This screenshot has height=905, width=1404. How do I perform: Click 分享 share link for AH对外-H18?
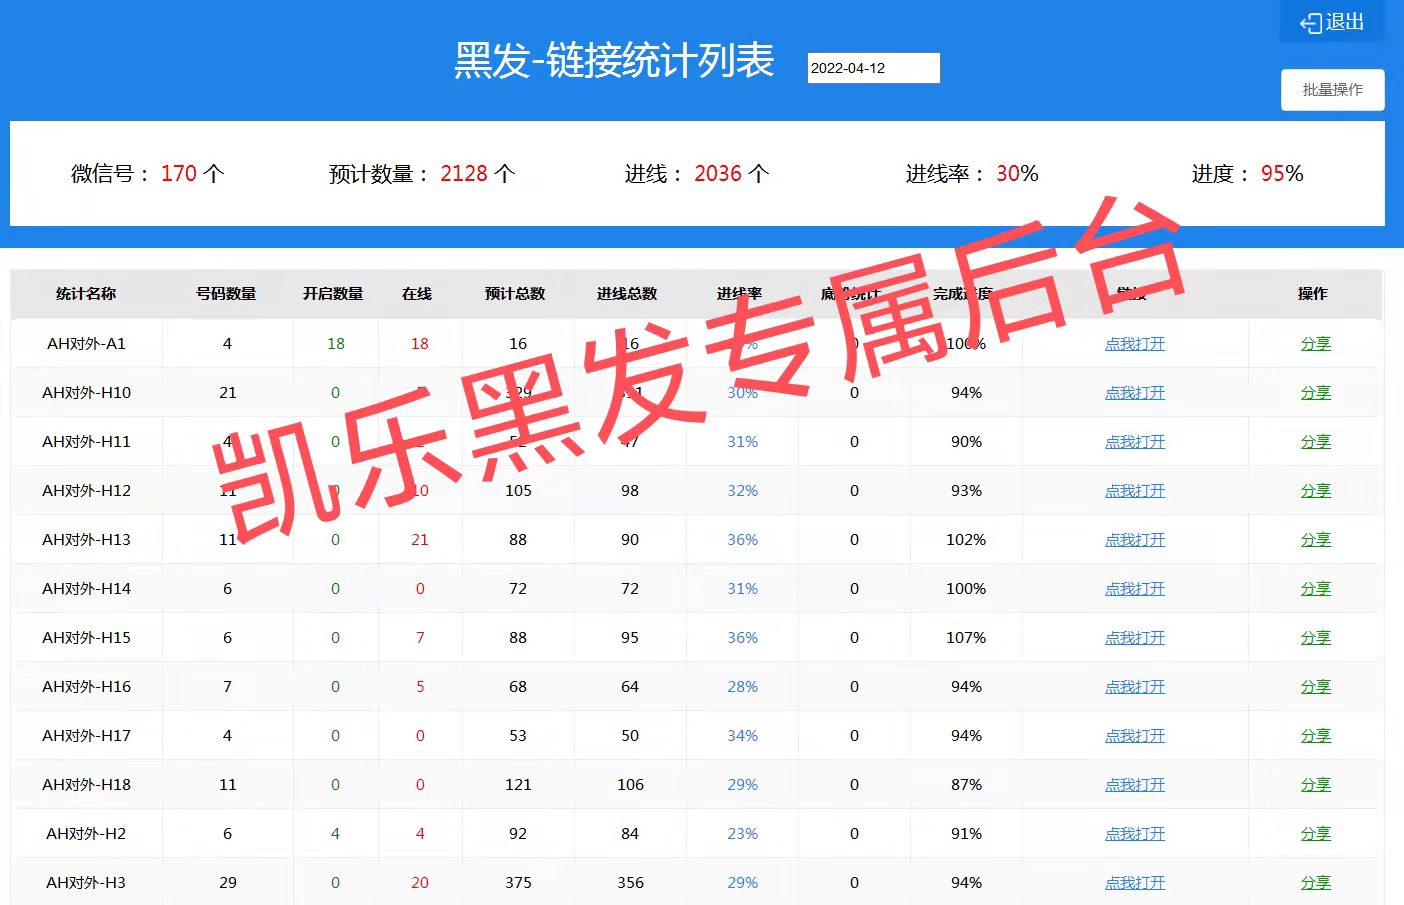[x=1316, y=785]
